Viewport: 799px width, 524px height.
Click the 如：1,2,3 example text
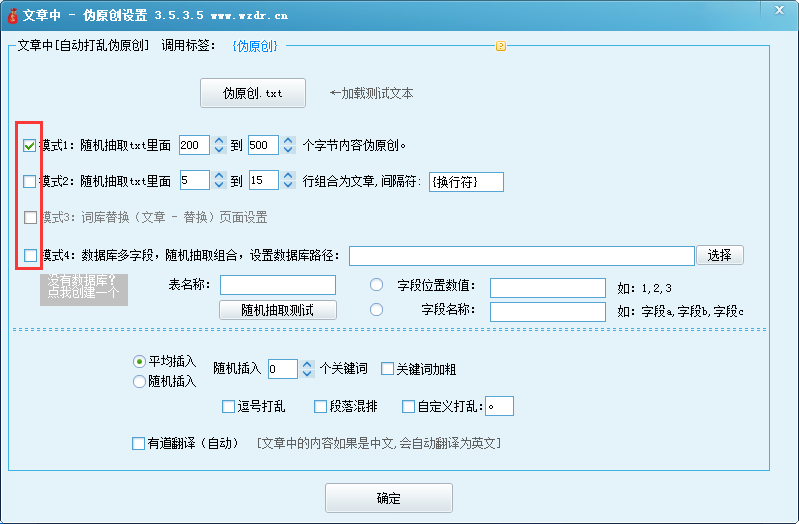point(645,289)
